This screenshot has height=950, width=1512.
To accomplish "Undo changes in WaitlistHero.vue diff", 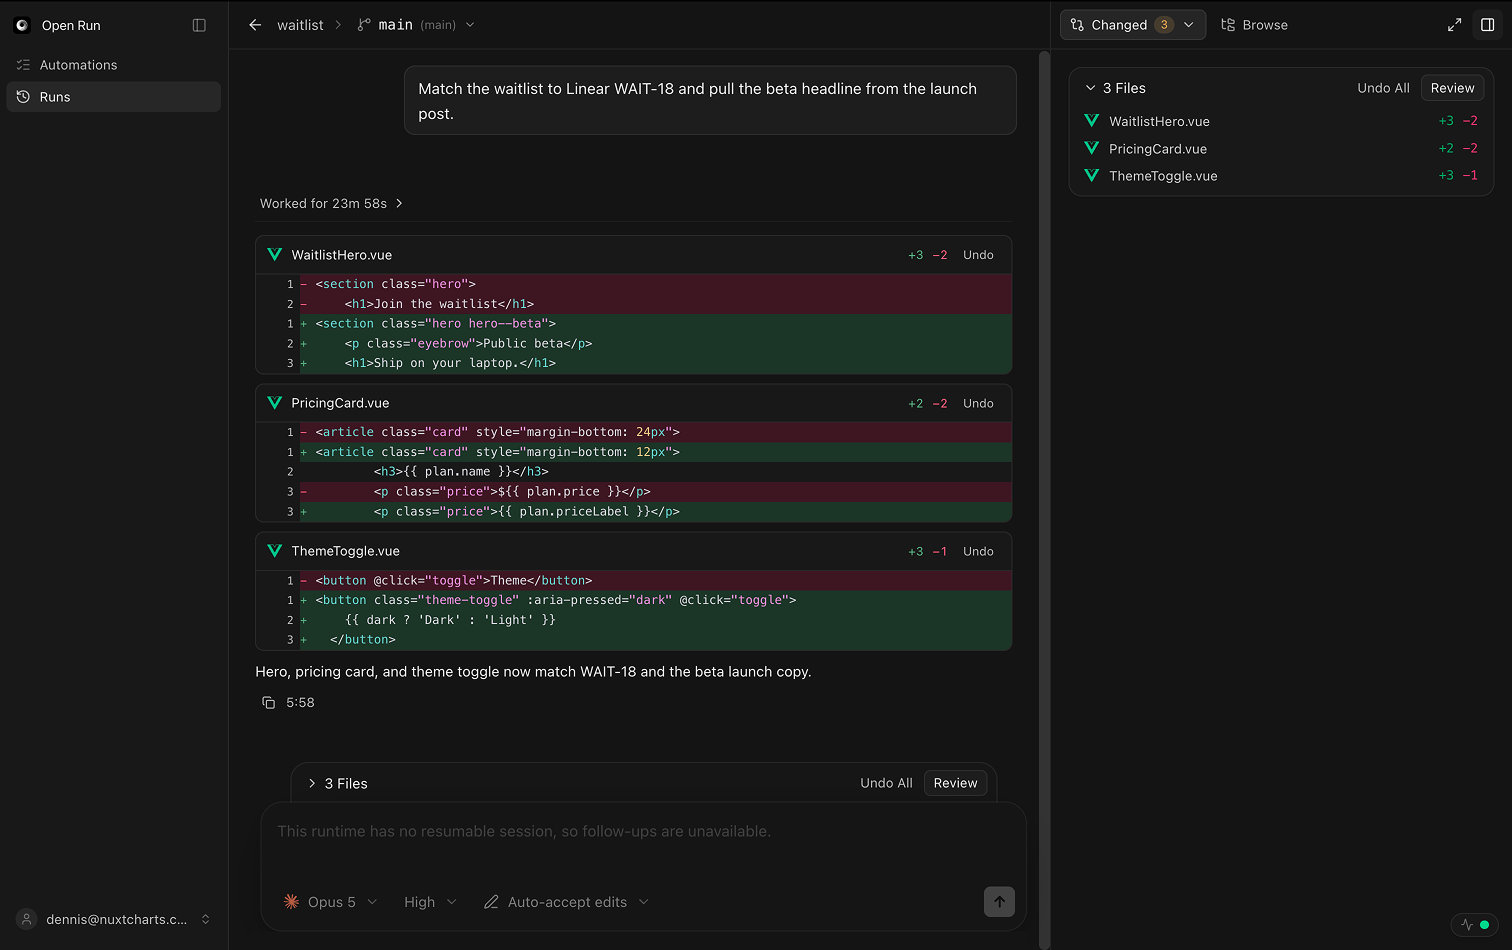I will pos(978,255).
